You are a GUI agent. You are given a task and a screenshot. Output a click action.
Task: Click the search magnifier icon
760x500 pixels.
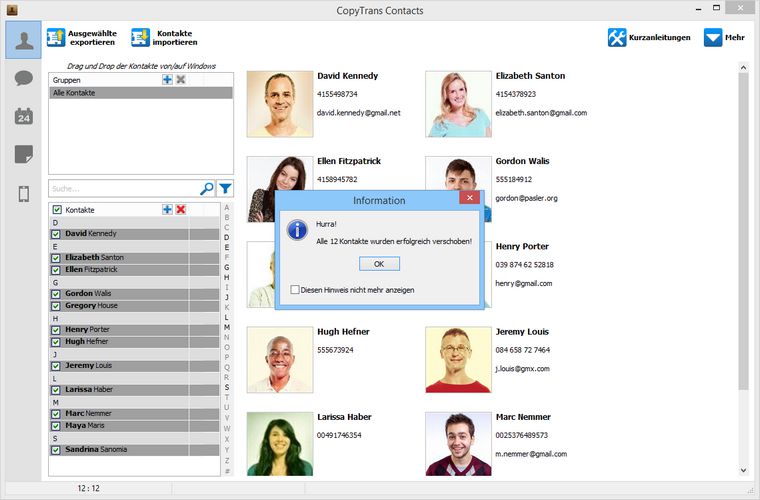(206, 188)
